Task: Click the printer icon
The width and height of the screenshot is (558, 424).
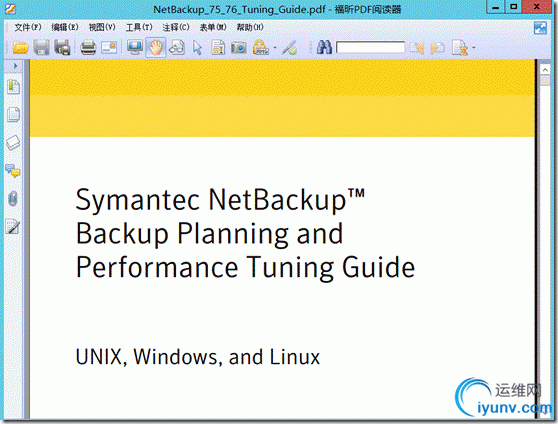Action: point(88,47)
